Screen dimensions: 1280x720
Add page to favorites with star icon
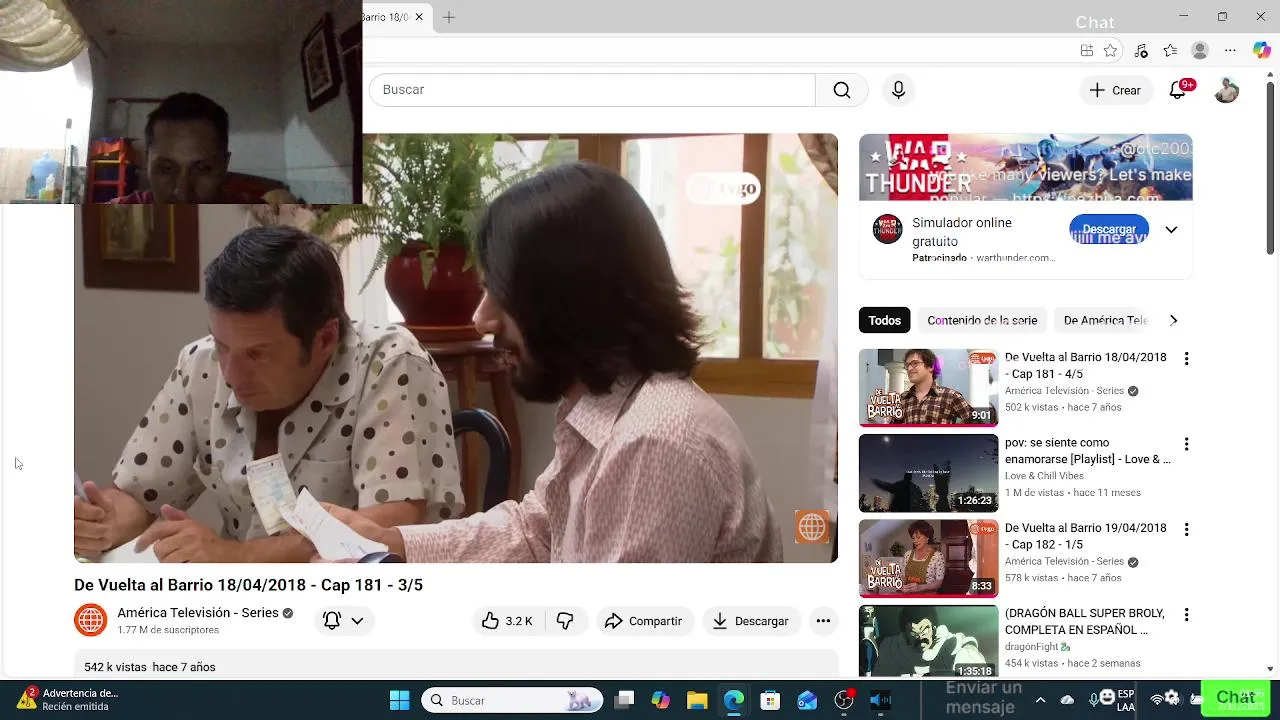coord(1110,51)
